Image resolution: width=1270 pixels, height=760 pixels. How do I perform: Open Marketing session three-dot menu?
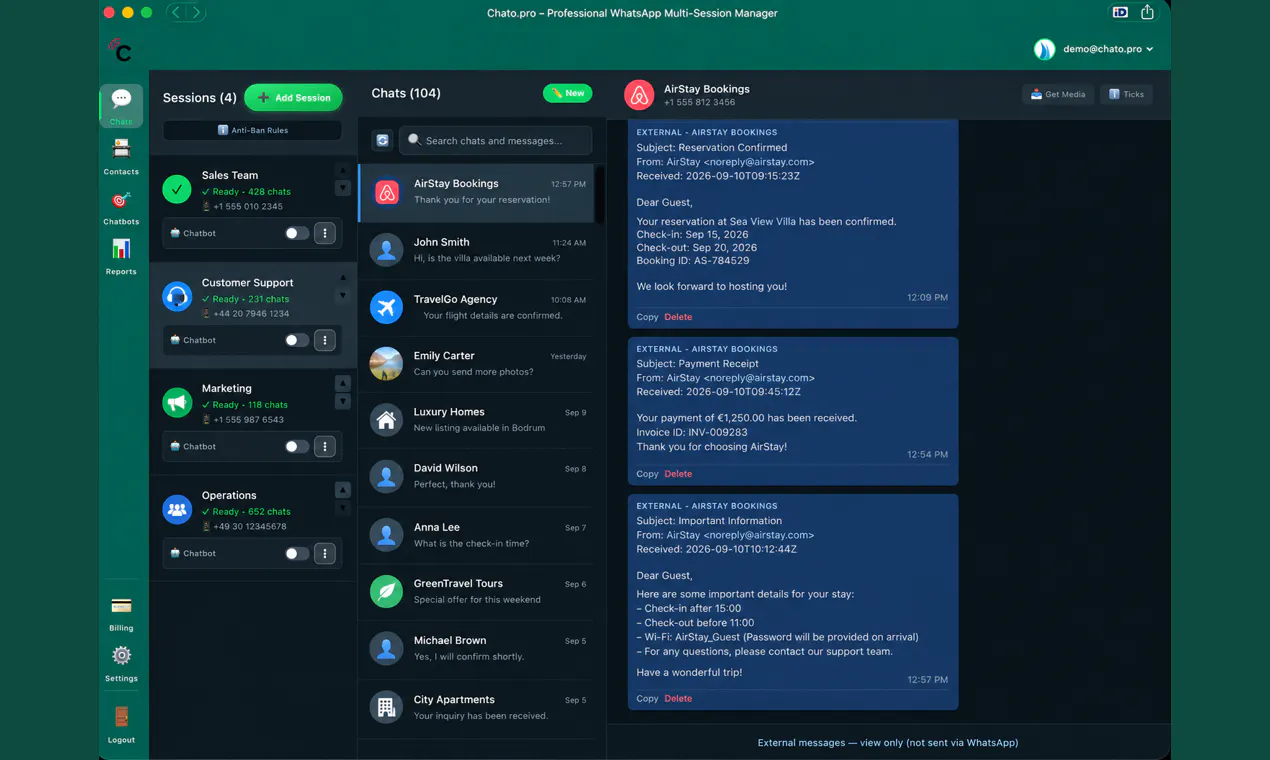(325, 446)
